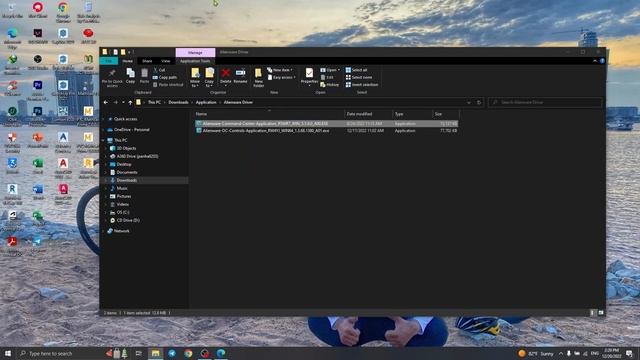Screen dimensions: 640x360
Task: Click the Forward navigation arrow
Action: coord(116,102)
